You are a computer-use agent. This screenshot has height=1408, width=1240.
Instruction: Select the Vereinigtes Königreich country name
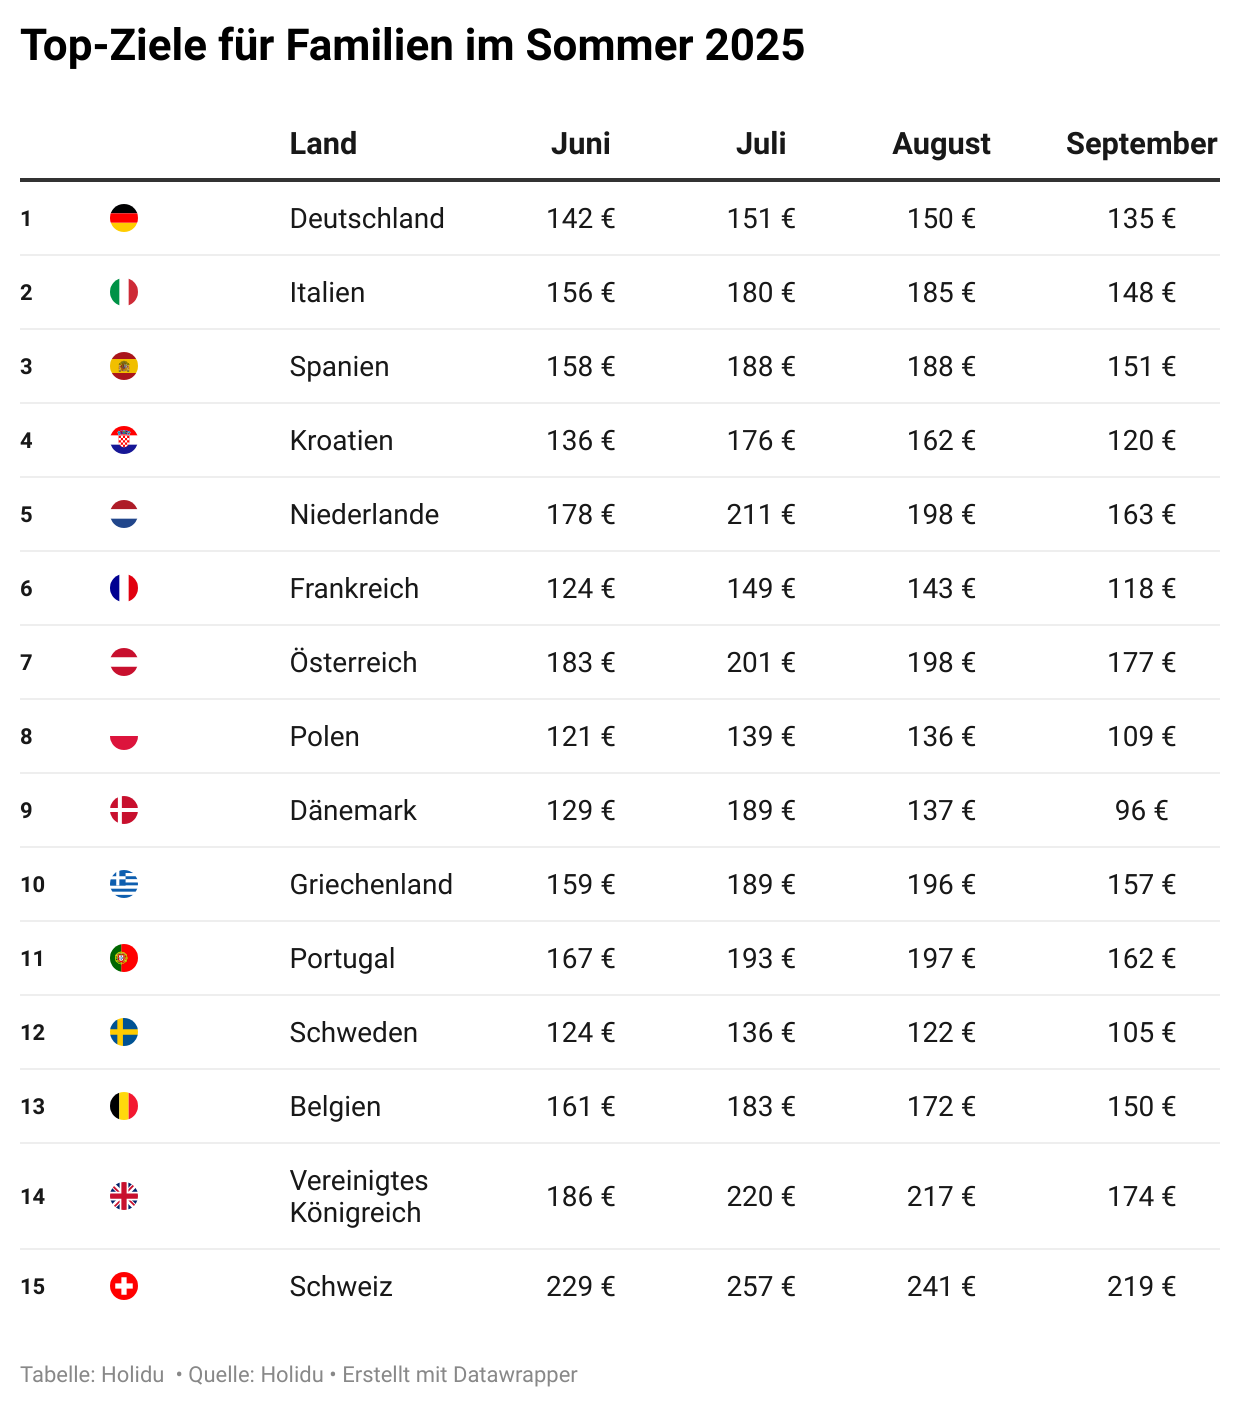pyautogui.click(x=358, y=1196)
